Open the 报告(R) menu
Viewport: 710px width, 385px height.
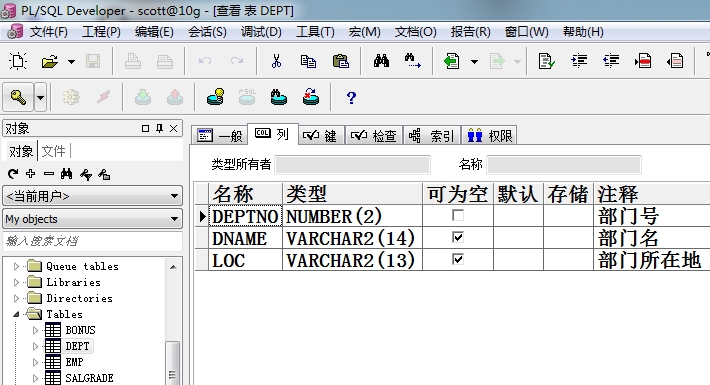tap(470, 32)
